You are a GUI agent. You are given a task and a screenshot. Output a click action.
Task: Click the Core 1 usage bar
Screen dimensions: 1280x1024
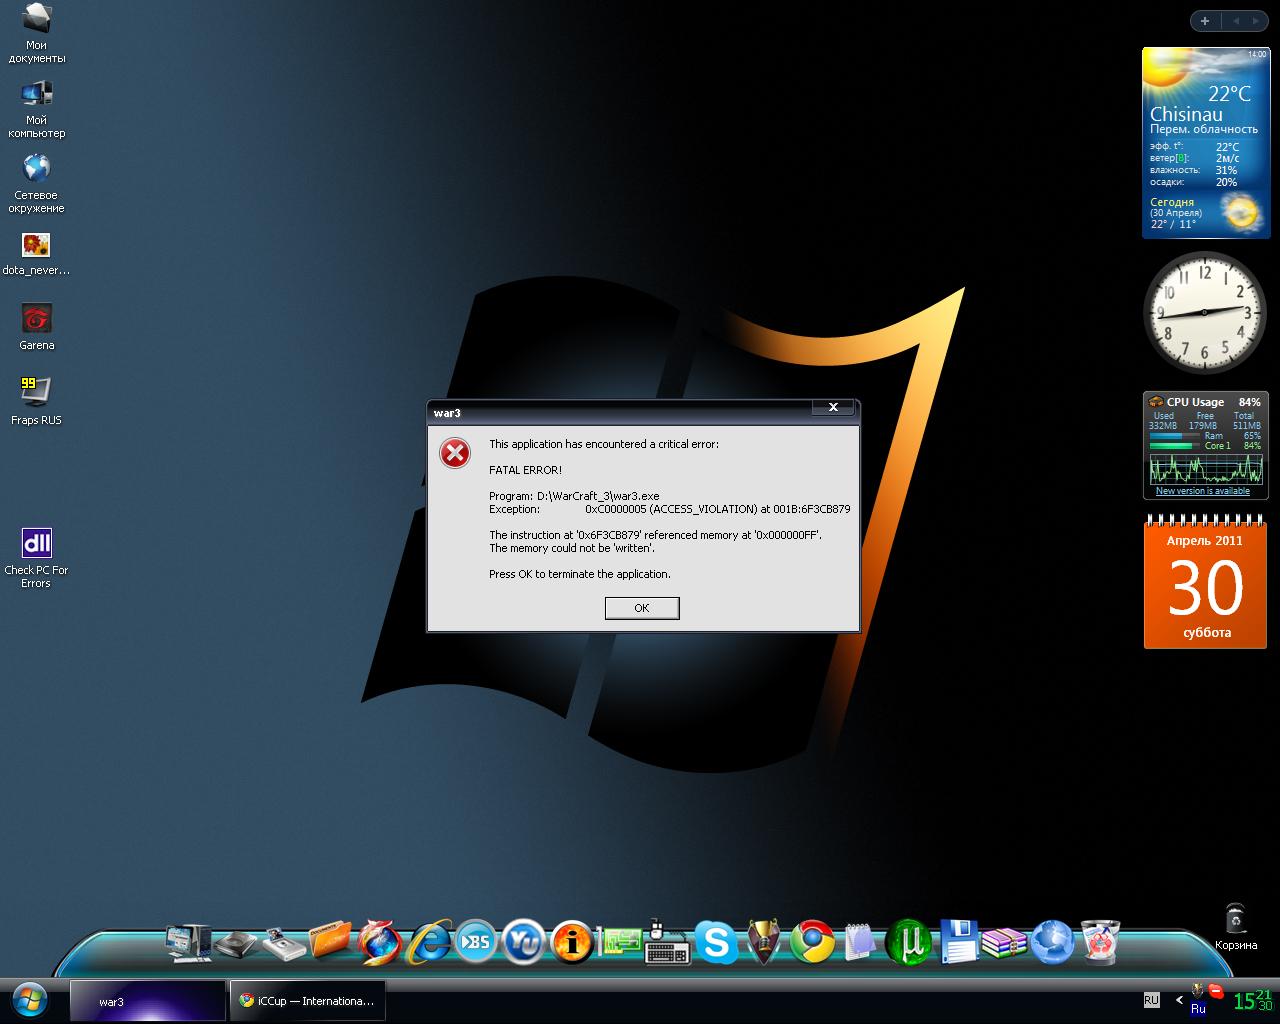pos(1174,446)
